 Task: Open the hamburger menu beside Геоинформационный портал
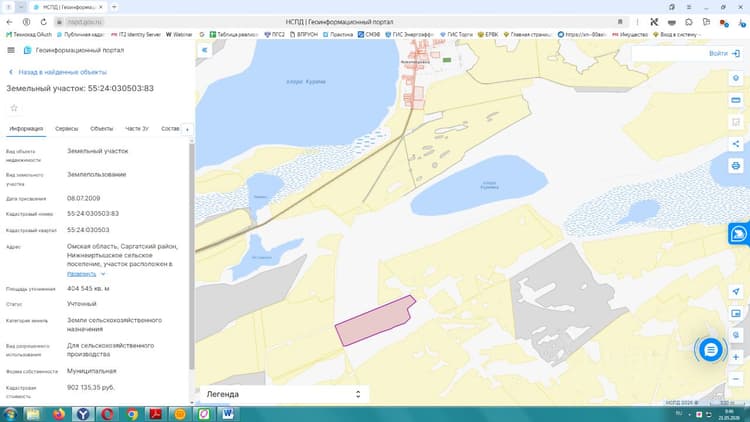click(x=11, y=50)
